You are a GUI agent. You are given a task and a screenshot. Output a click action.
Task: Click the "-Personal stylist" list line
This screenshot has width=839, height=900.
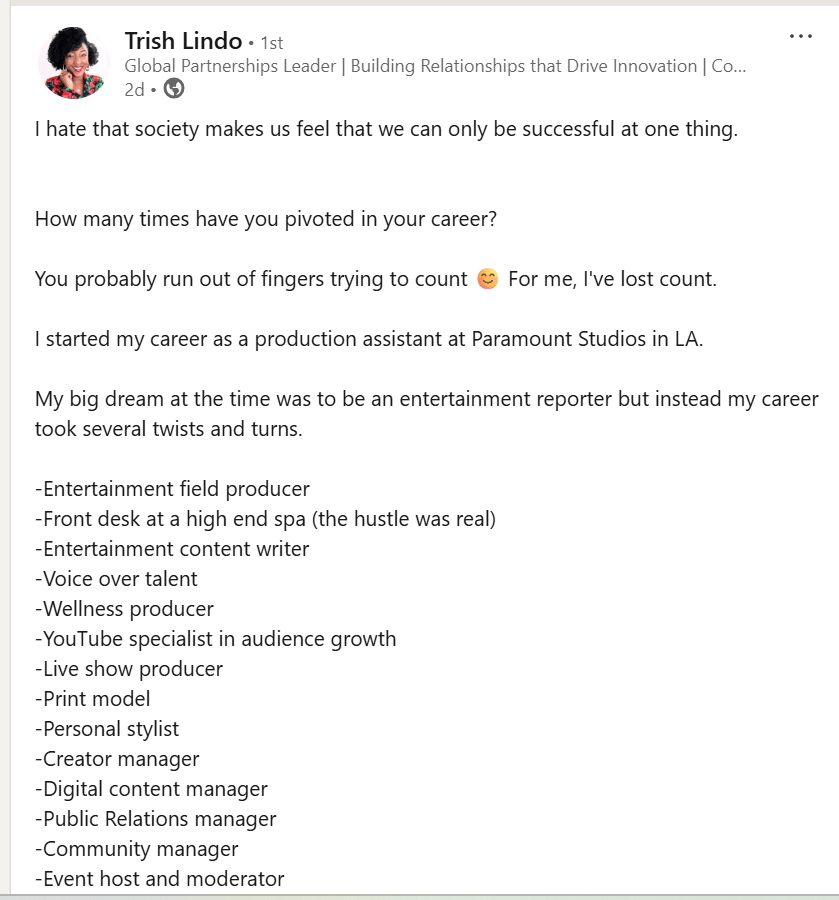[x=107, y=729]
